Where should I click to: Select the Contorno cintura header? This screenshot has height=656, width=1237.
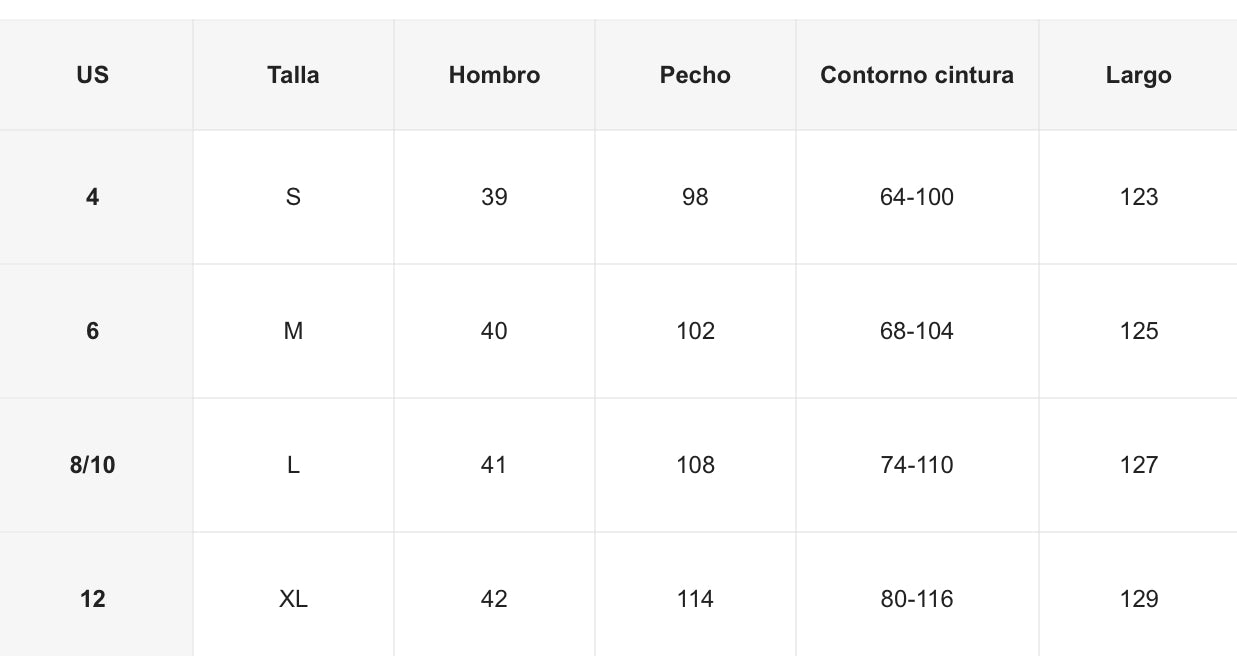(x=916, y=75)
